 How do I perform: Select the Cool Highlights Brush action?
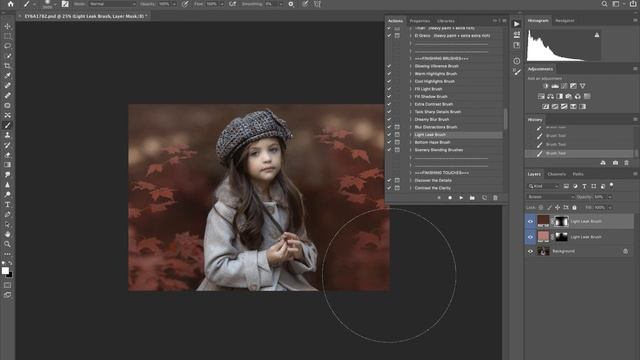pos(434,81)
